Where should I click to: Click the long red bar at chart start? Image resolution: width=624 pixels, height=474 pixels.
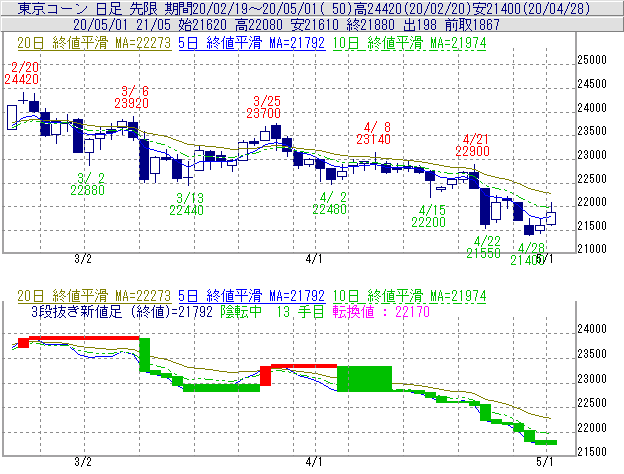tap(84, 338)
